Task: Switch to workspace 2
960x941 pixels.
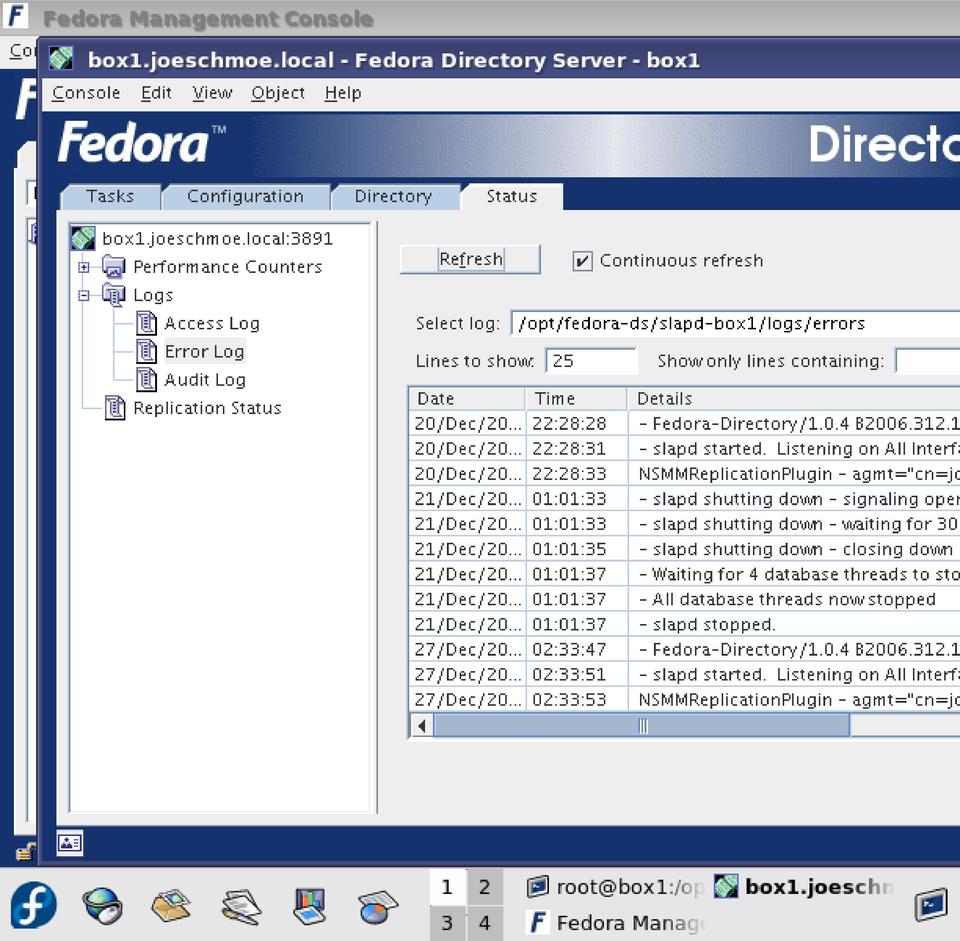Action: (484, 887)
